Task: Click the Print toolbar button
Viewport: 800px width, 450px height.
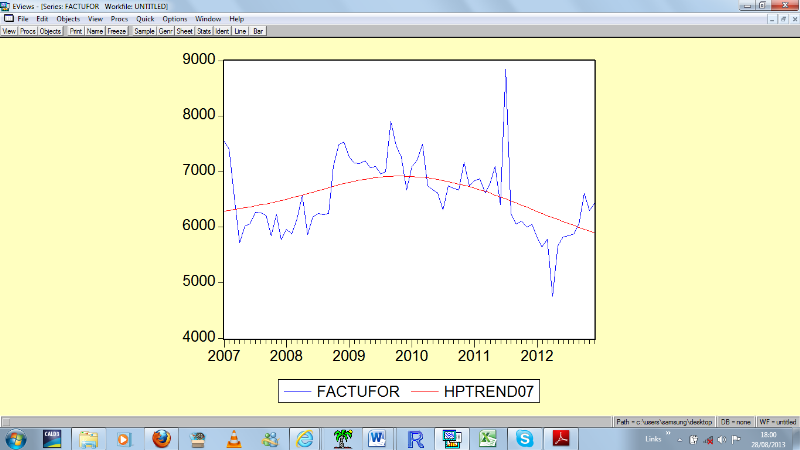Action: tap(76, 31)
